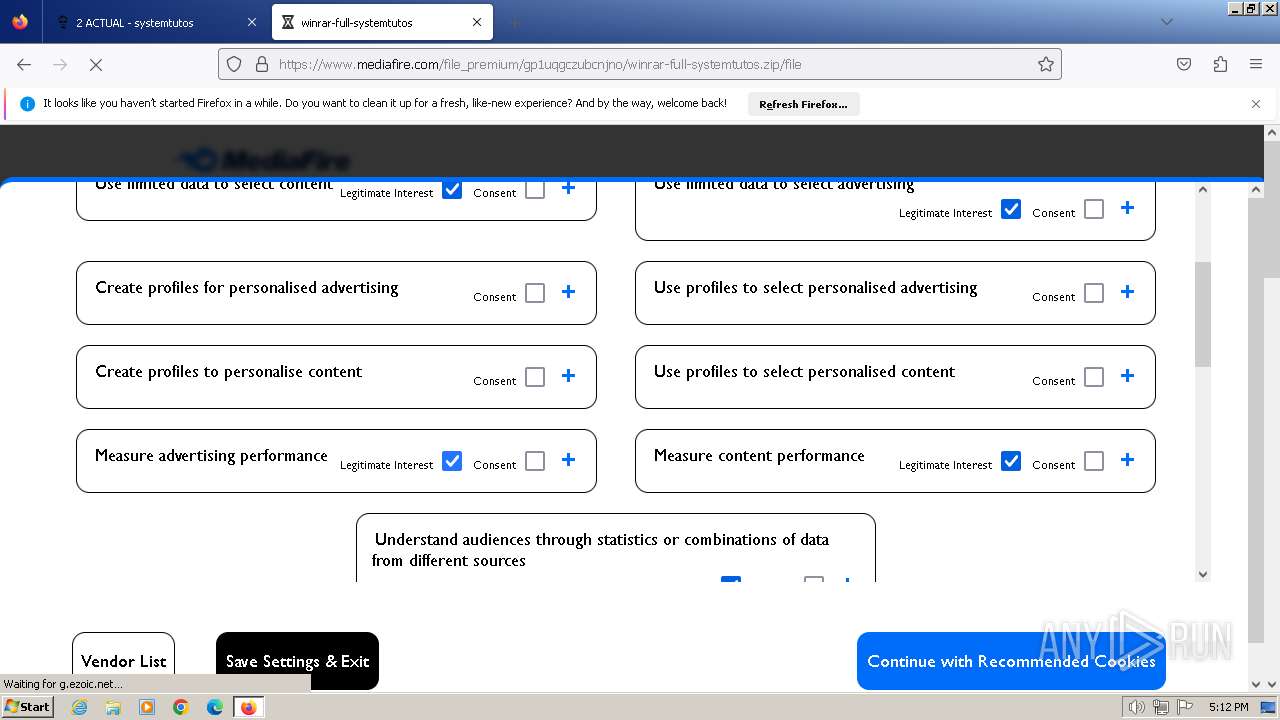Click the Action Center flag tray icon
Screen dimensions: 1280x720
[1185, 707]
